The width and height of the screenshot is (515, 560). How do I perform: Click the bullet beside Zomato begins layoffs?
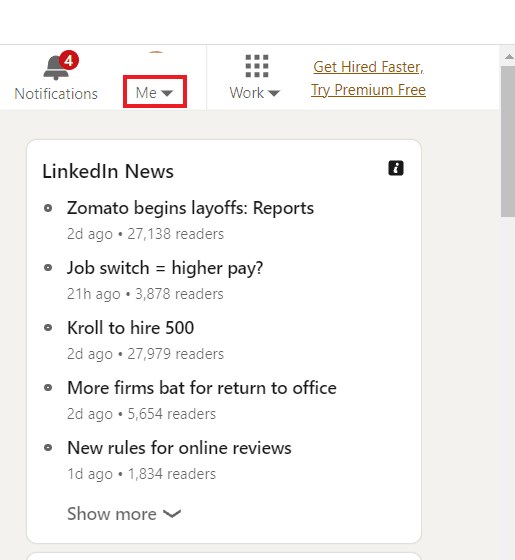click(x=48, y=208)
